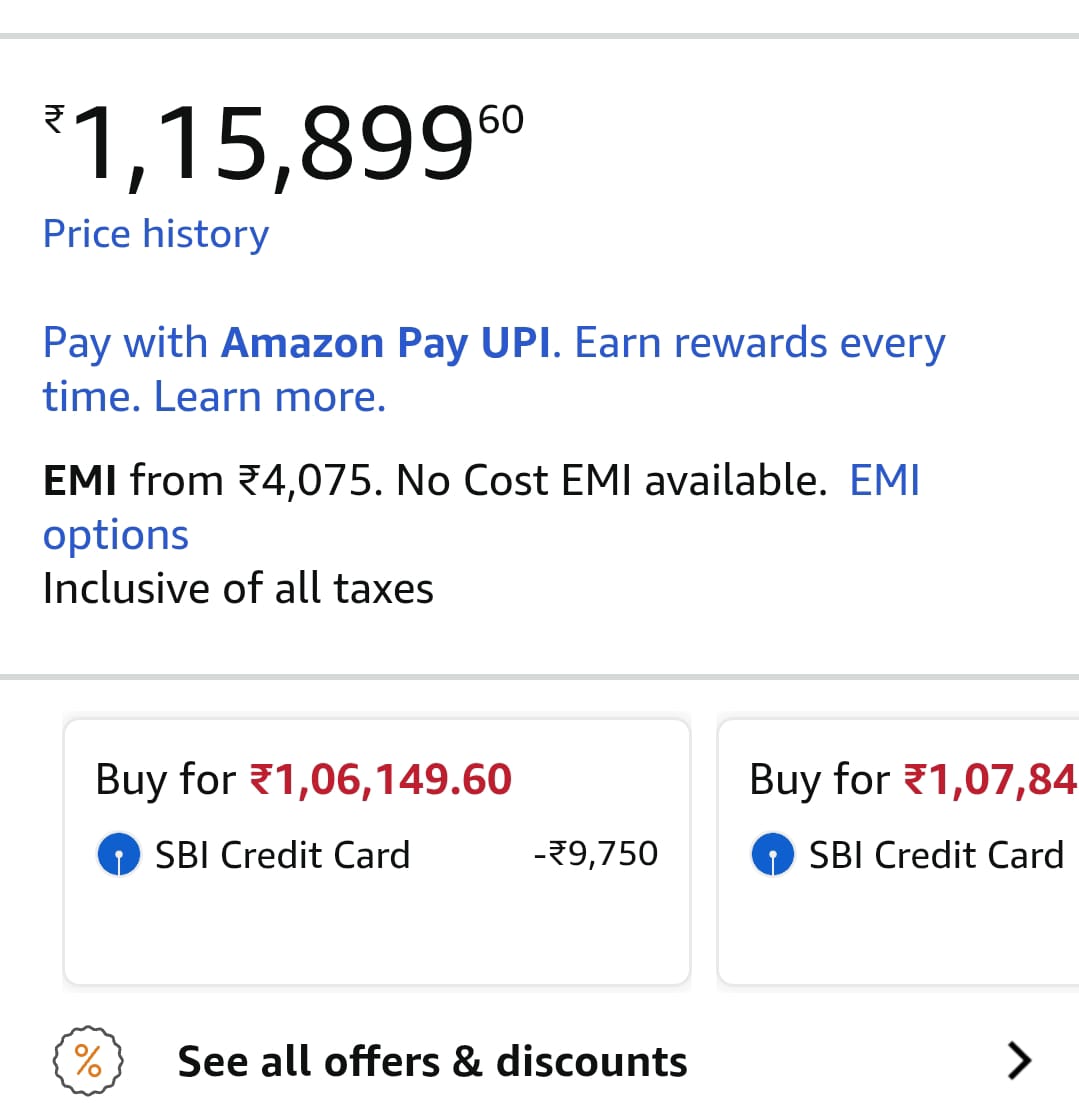The width and height of the screenshot is (1079, 1120).
Task: Open the Price history link
Action: [x=155, y=234]
